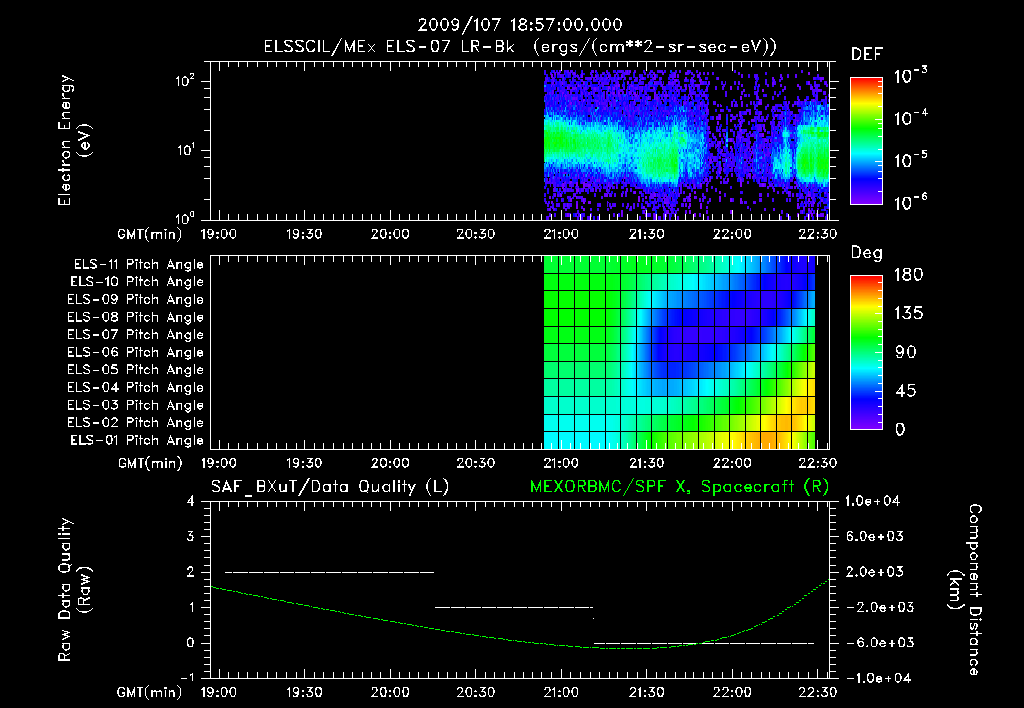The width and height of the screenshot is (1024, 708).
Task: Click the 4 tick on Data Quality axis
Action: pos(191,501)
